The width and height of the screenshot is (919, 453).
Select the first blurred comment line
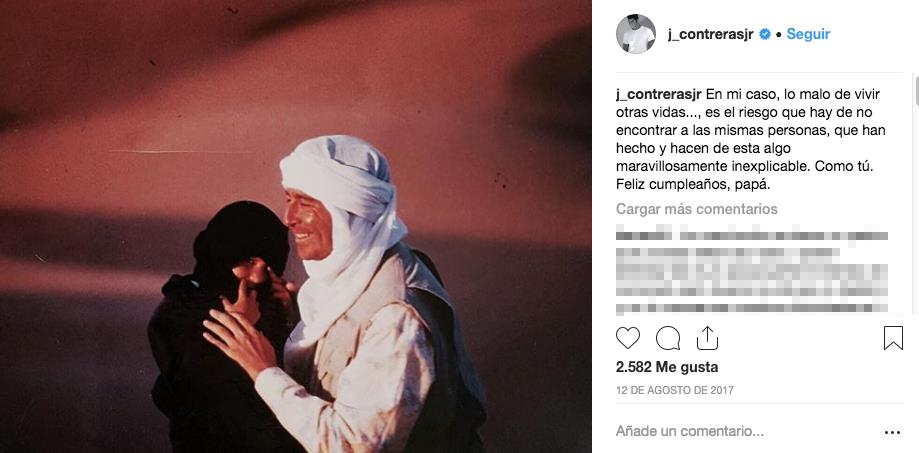pos(752,236)
